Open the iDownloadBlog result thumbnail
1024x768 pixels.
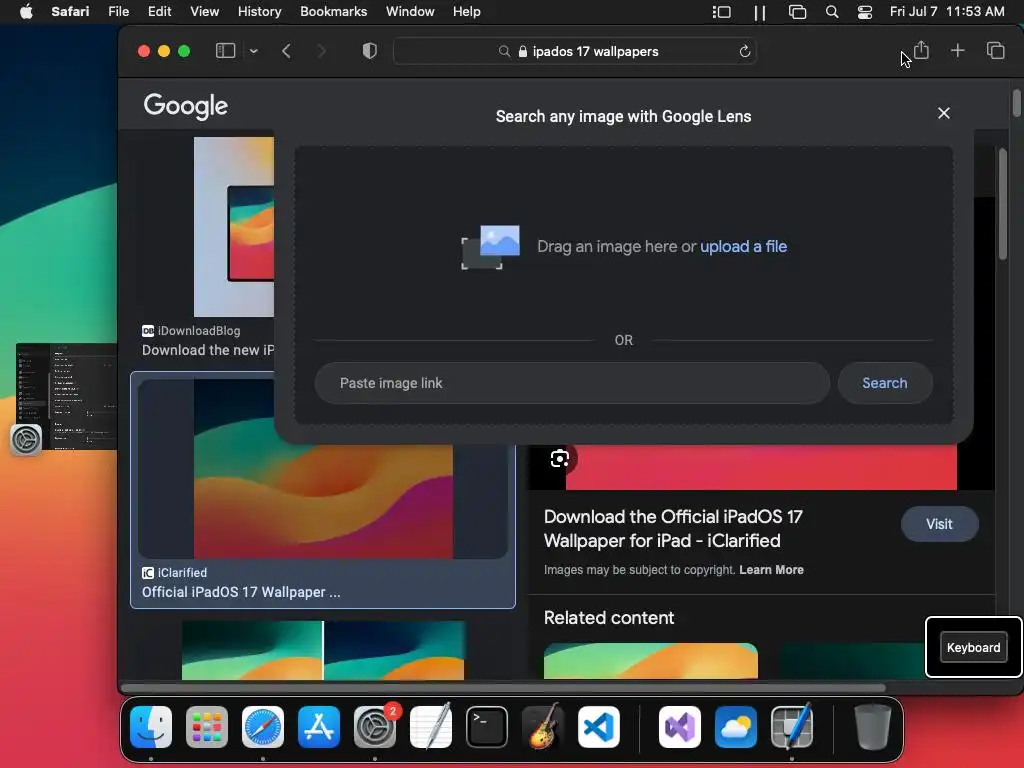[x=234, y=227]
